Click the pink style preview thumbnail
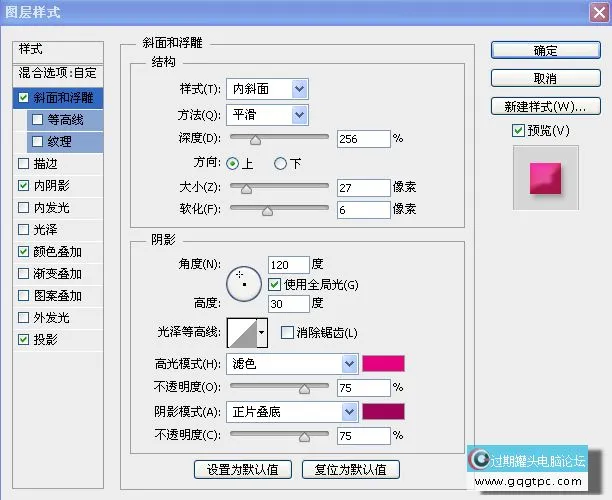This screenshot has width=612, height=500. click(x=545, y=177)
